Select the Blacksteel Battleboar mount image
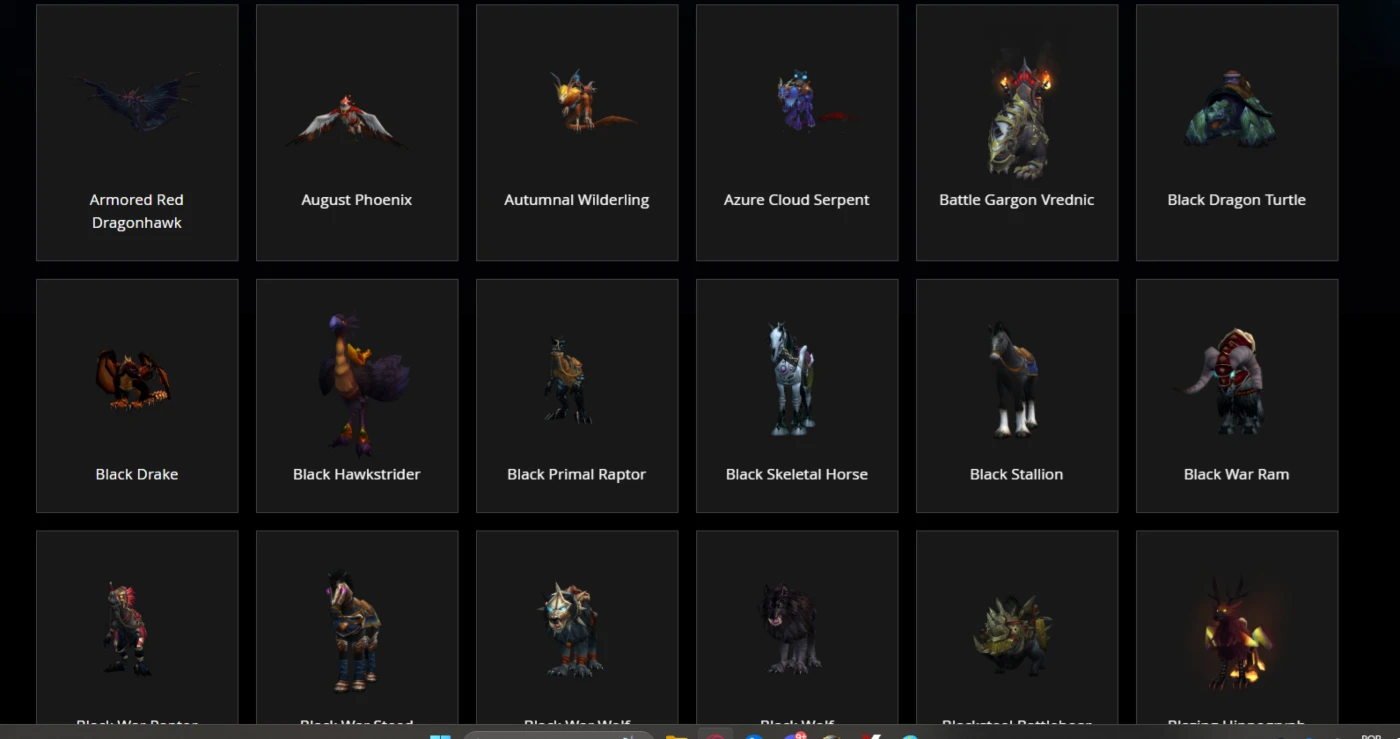 pyautogui.click(x=1014, y=636)
